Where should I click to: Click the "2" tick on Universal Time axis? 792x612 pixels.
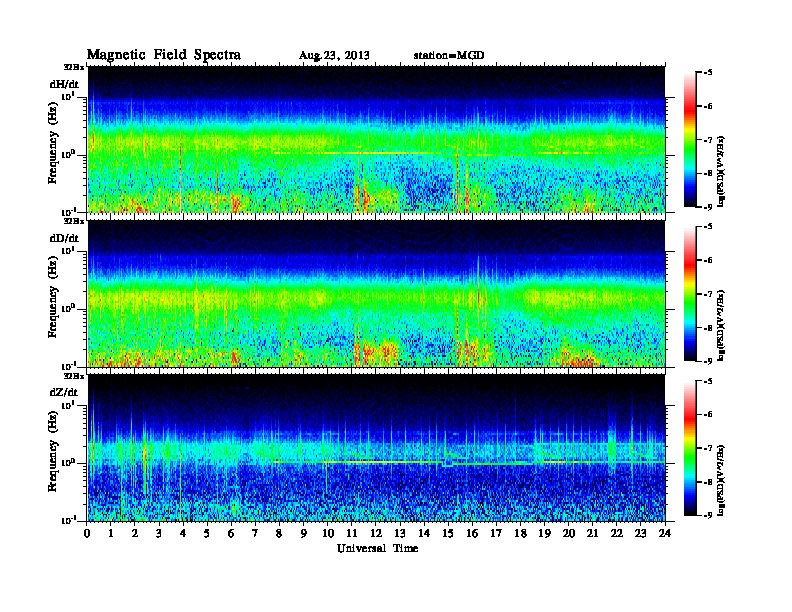135,534
